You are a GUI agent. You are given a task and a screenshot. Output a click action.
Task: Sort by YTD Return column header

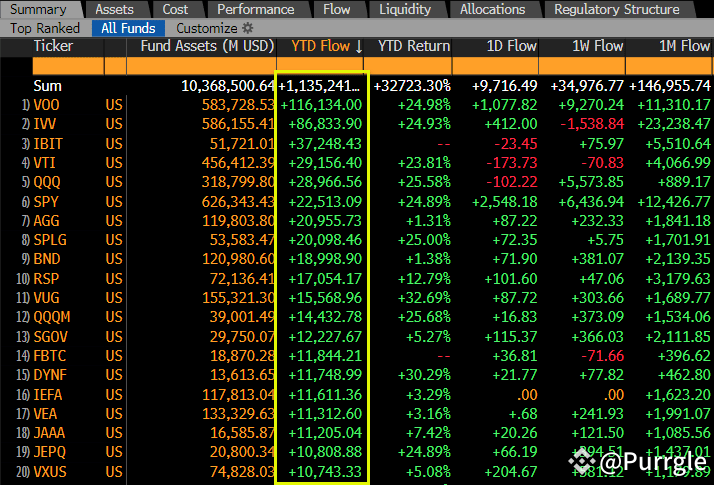(413, 46)
